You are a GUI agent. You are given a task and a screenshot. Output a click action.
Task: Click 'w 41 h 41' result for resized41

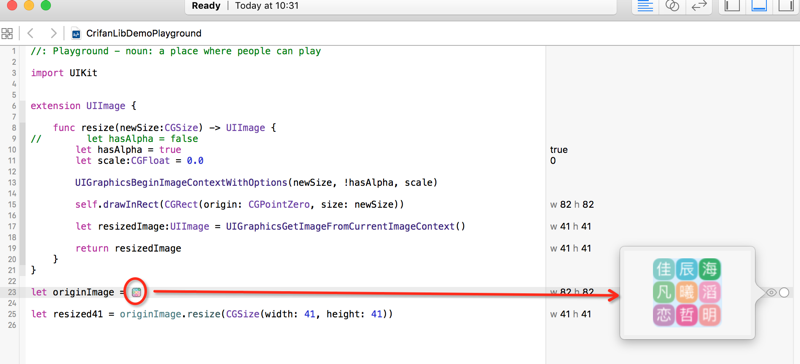[570, 314]
